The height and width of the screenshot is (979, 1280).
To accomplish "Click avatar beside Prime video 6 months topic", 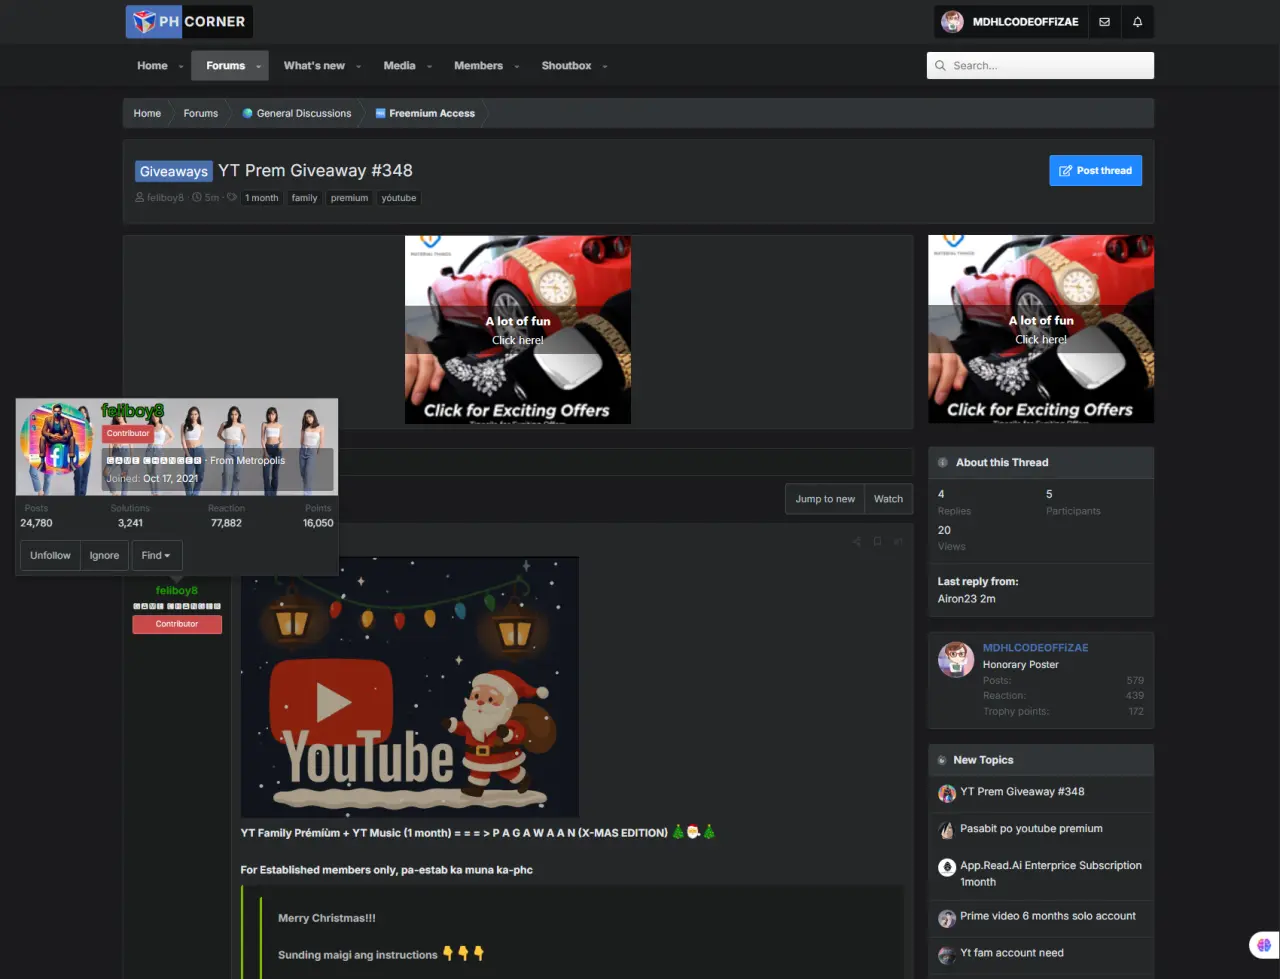I will (x=946, y=918).
